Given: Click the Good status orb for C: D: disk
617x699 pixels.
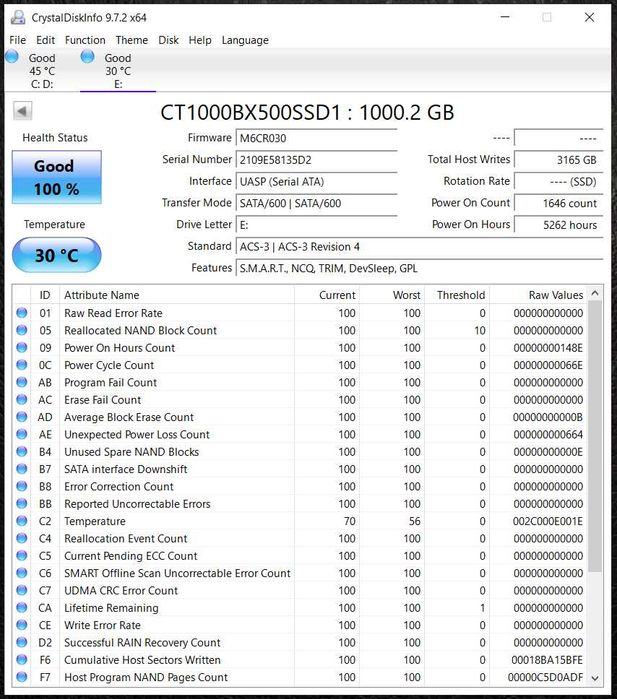Looking at the screenshot, I should click(12, 57).
